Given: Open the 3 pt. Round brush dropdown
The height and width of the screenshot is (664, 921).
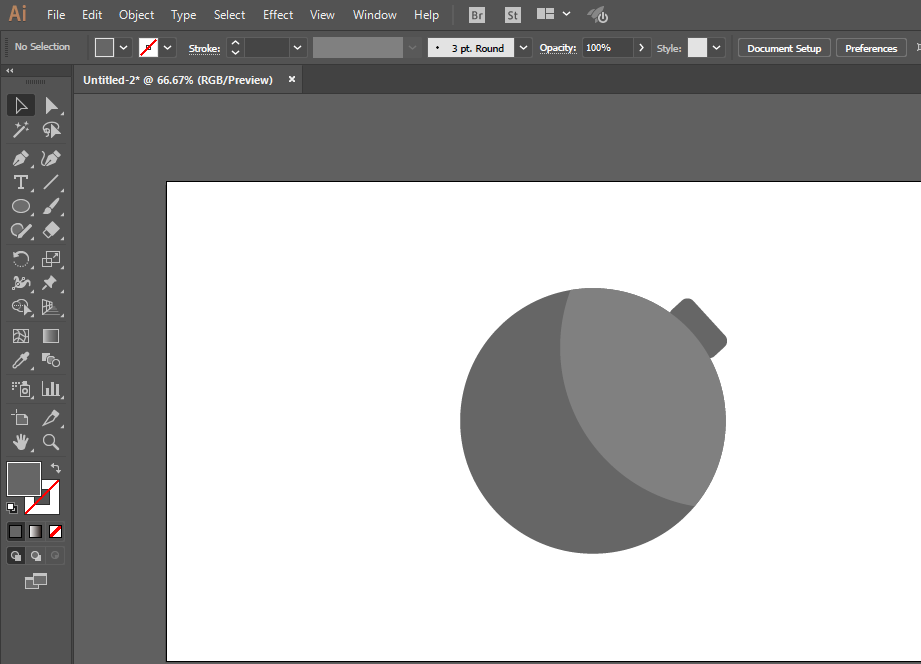Looking at the screenshot, I should pos(523,48).
